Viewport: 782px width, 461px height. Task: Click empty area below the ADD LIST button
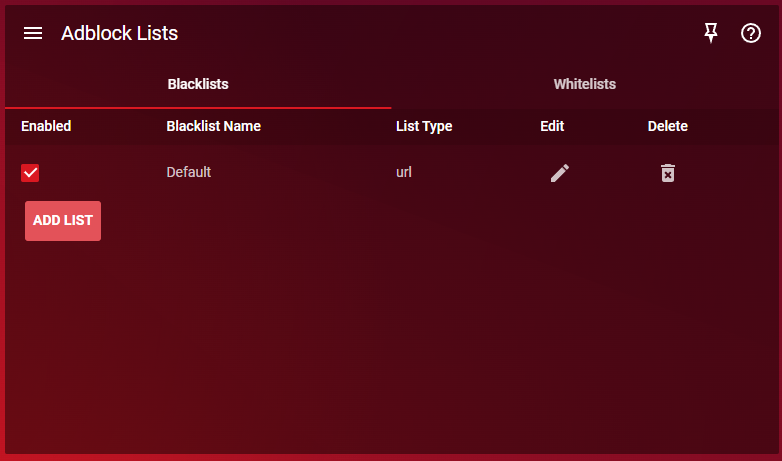[63, 330]
